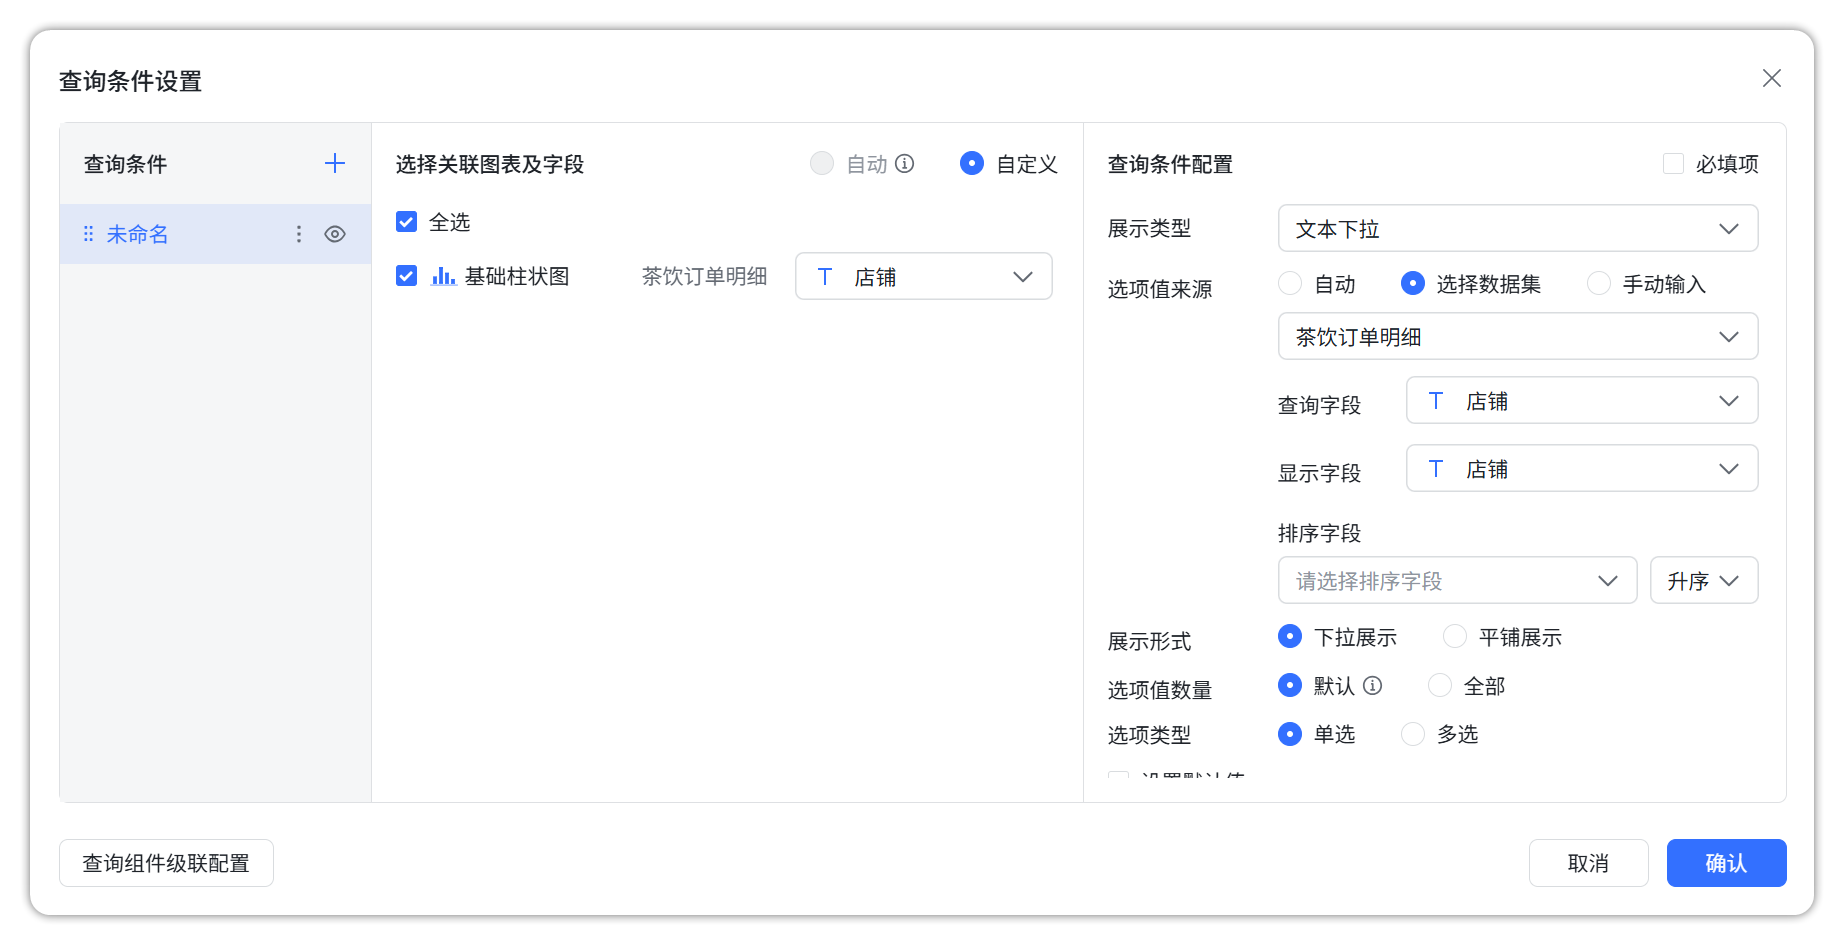Screen dimensions: 1844x935
Task: Click the info icon next to 默认
Action: (x=1373, y=685)
